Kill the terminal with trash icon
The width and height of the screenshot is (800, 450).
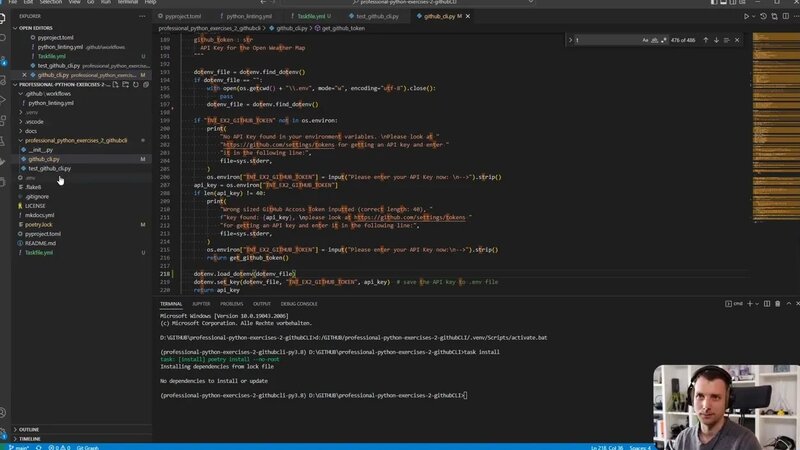[778, 304]
